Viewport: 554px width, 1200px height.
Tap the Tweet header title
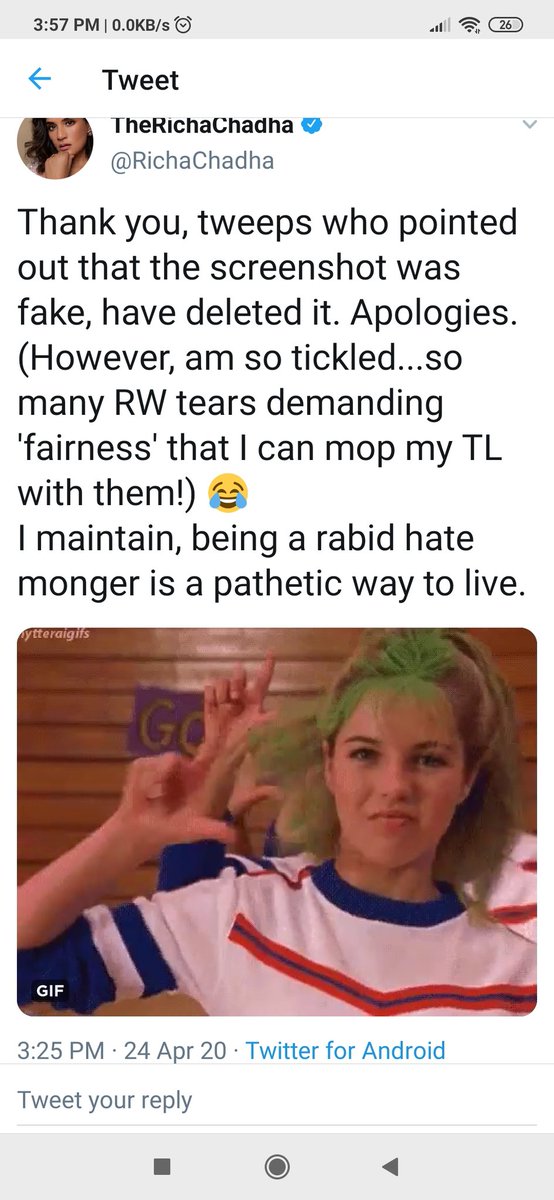(140, 80)
